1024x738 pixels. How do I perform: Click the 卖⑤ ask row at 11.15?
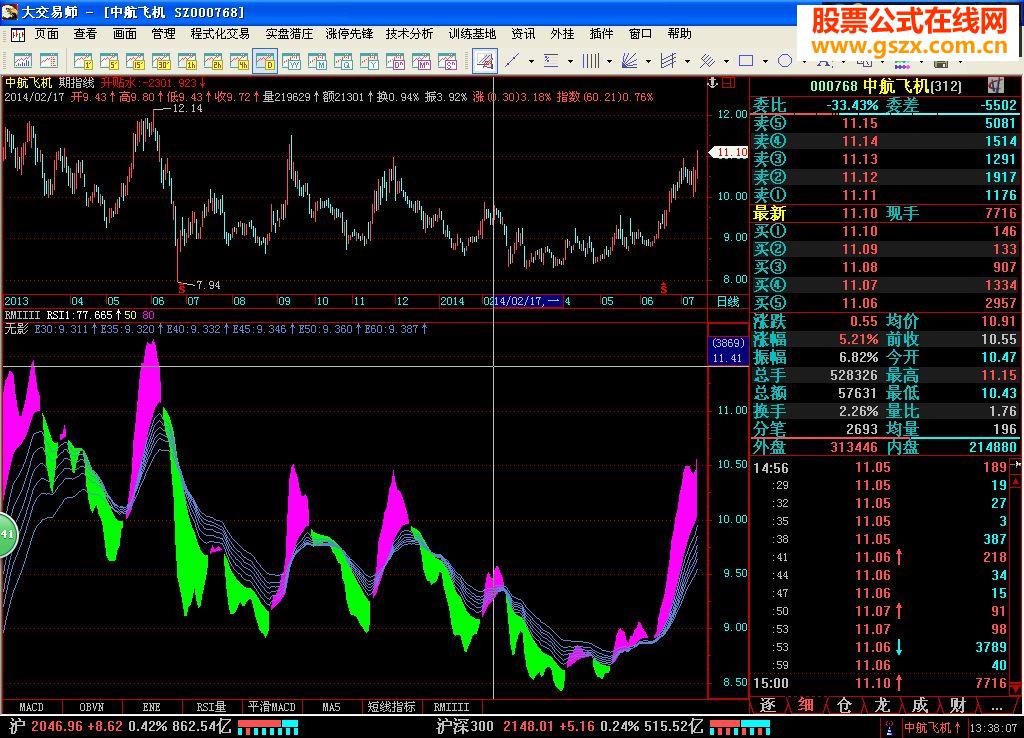[x=884, y=123]
